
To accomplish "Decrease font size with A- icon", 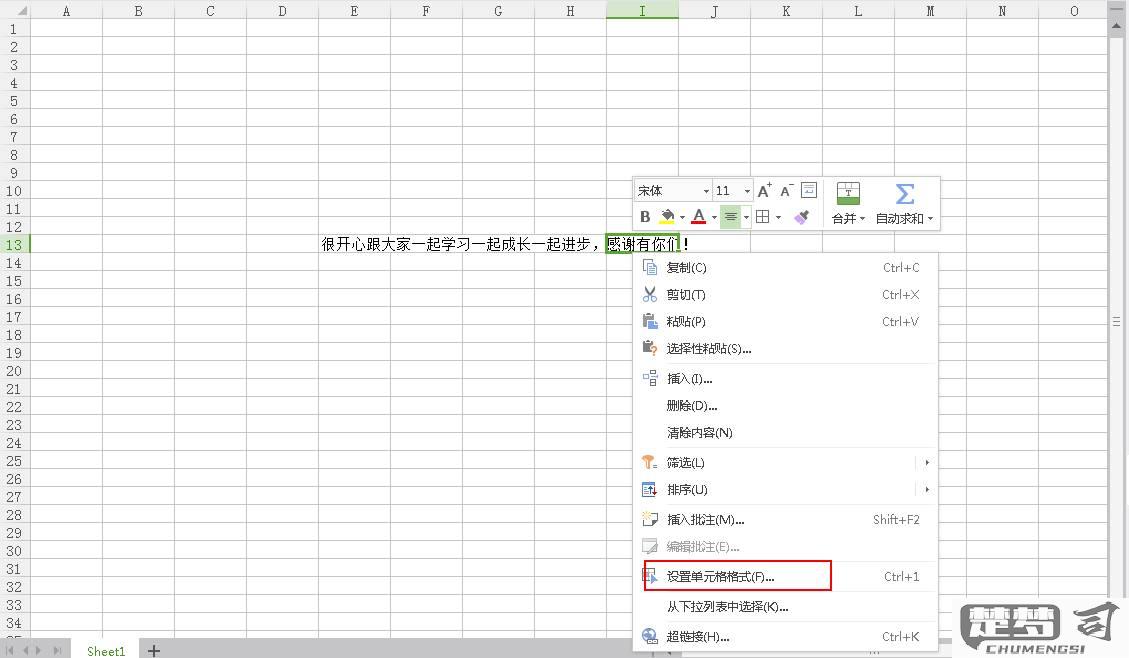I will [786, 190].
